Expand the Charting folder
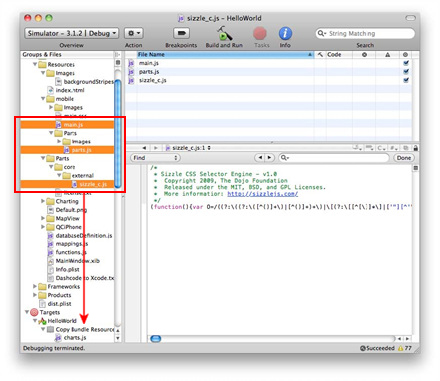Screen dimensions: 440x381 click(43, 201)
